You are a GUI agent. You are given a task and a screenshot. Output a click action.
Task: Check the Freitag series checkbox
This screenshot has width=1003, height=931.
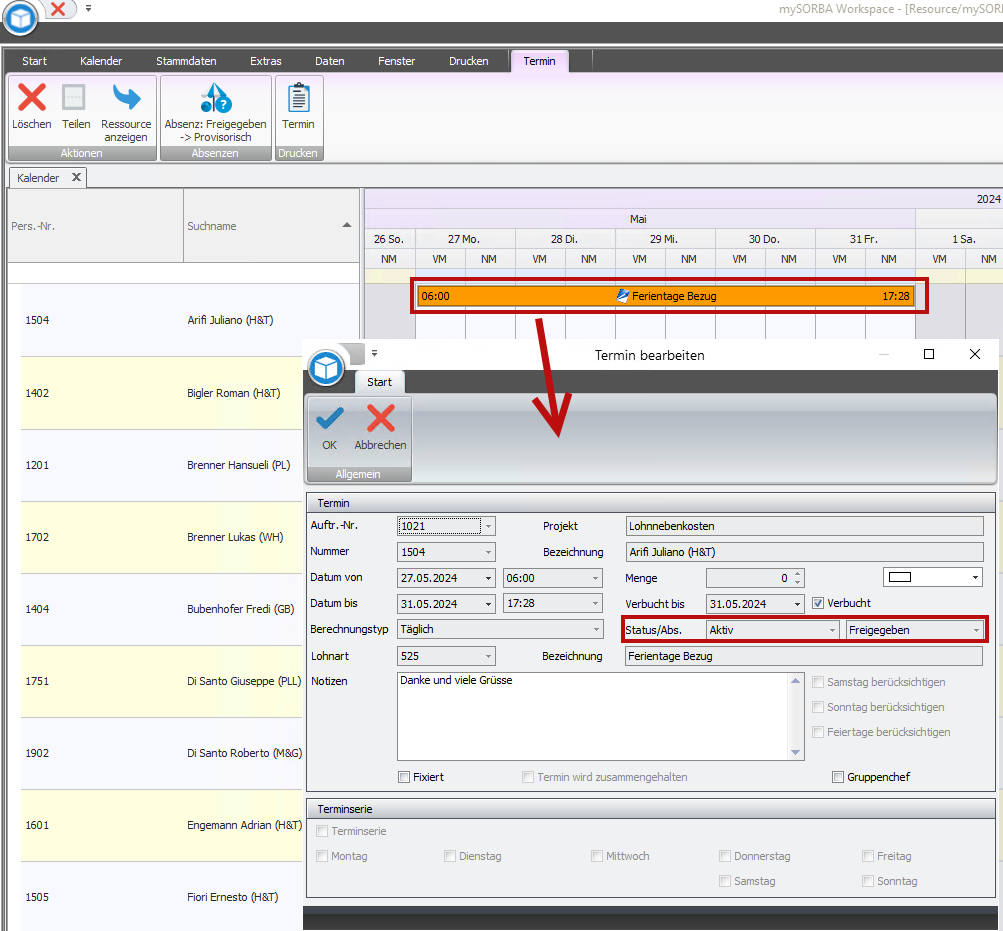point(868,856)
